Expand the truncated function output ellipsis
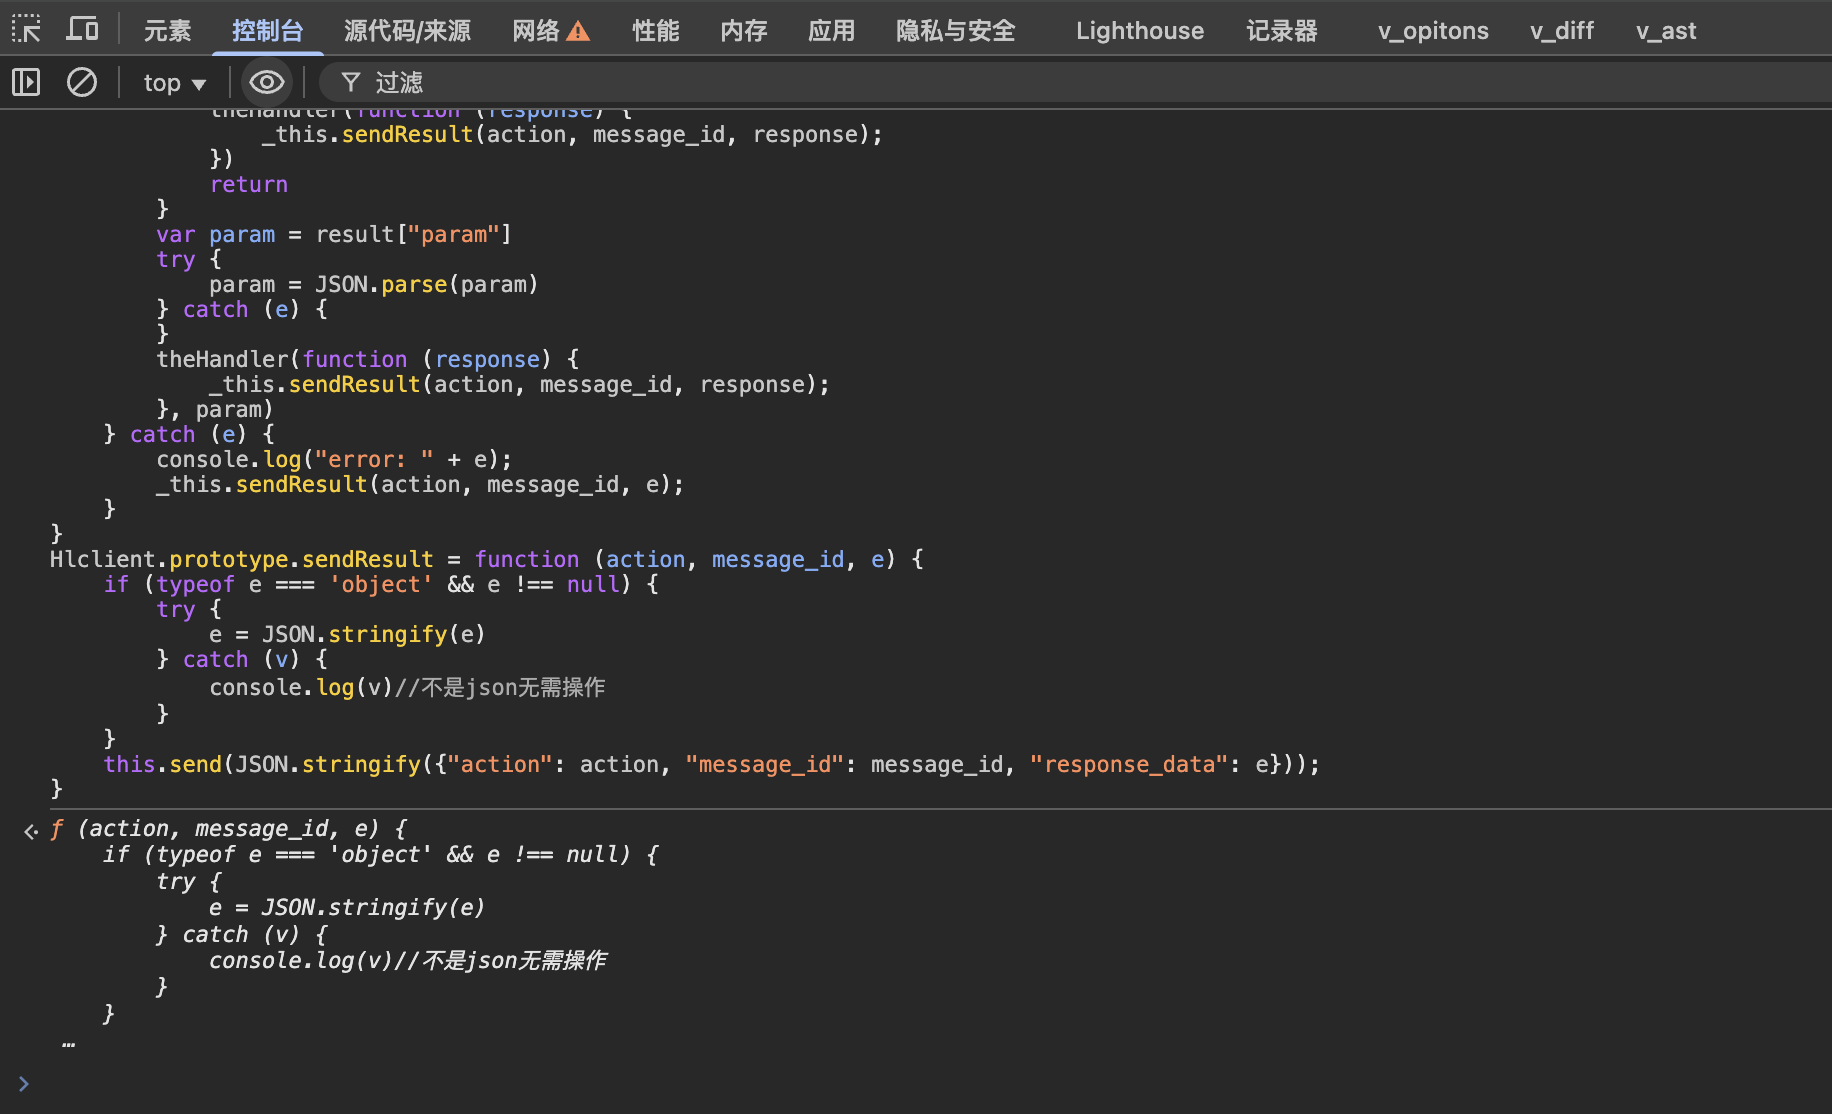 tap(68, 1044)
